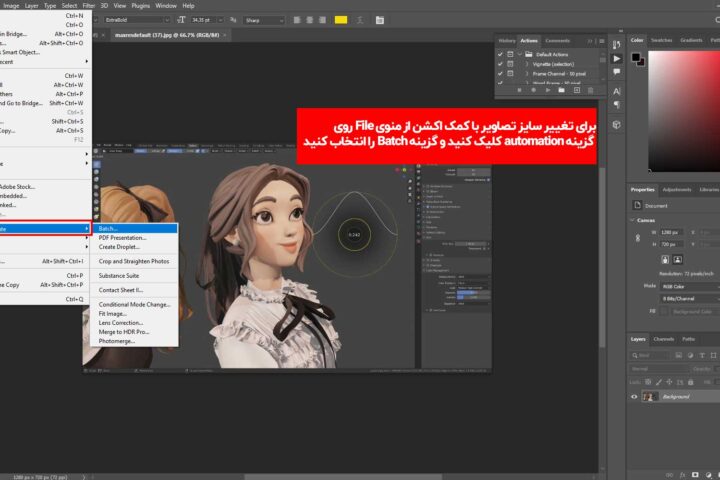Toggle dialog control for Default Actions set
Screen dimensions: 720x480
click(x=510, y=54)
